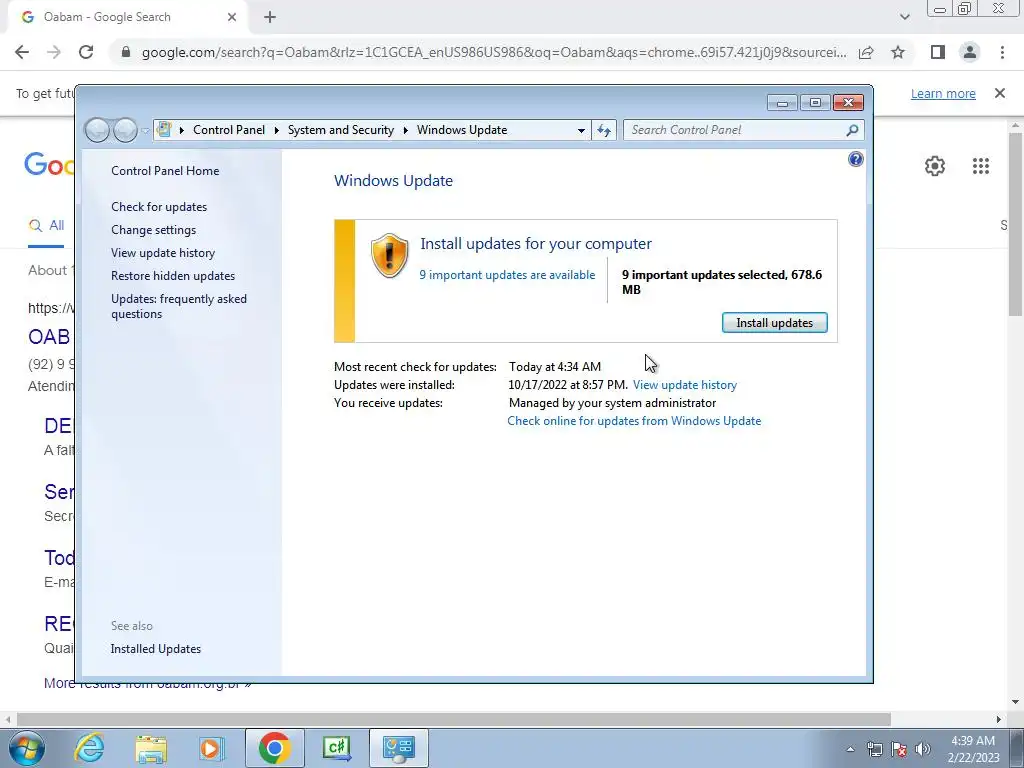The image size is (1024, 768).
Task: Open Windows Media Player from the taskbar
Action: tap(212, 748)
